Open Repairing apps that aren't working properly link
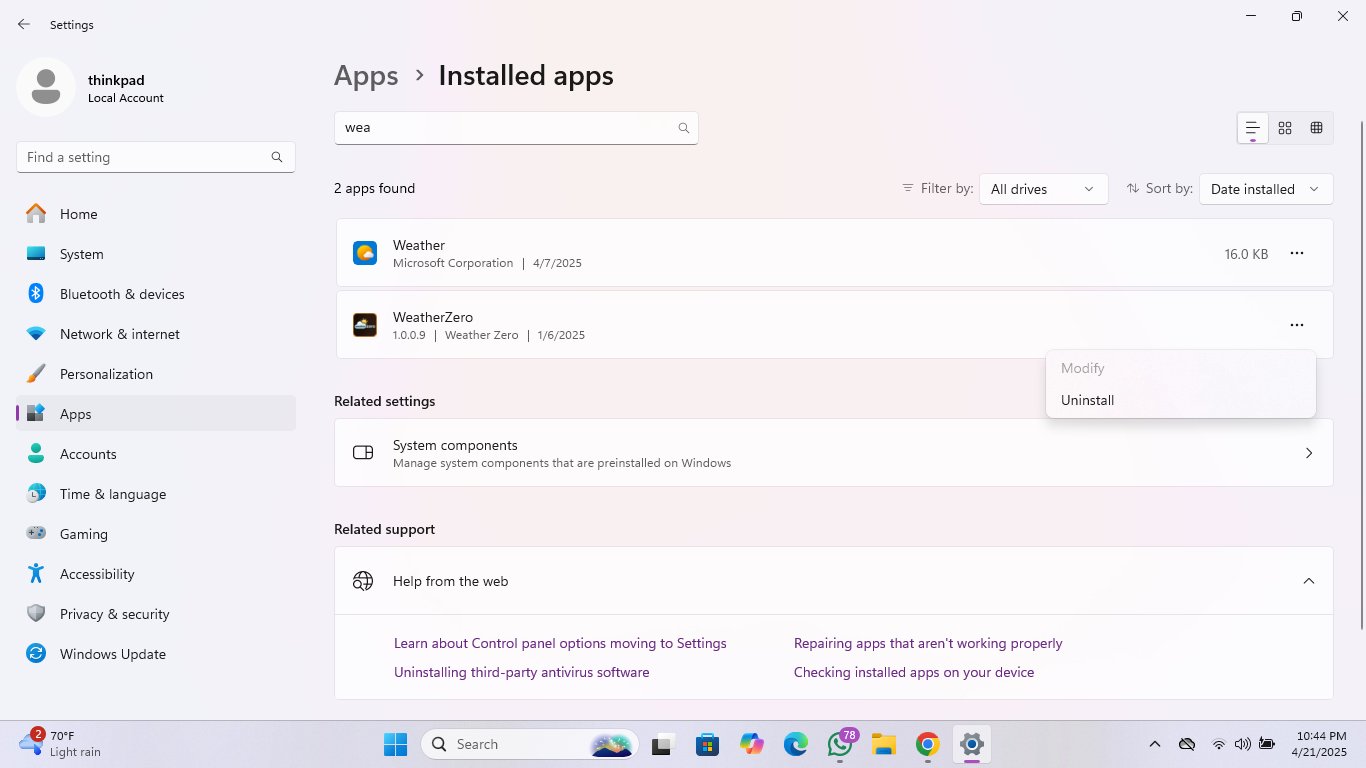 point(928,643)
